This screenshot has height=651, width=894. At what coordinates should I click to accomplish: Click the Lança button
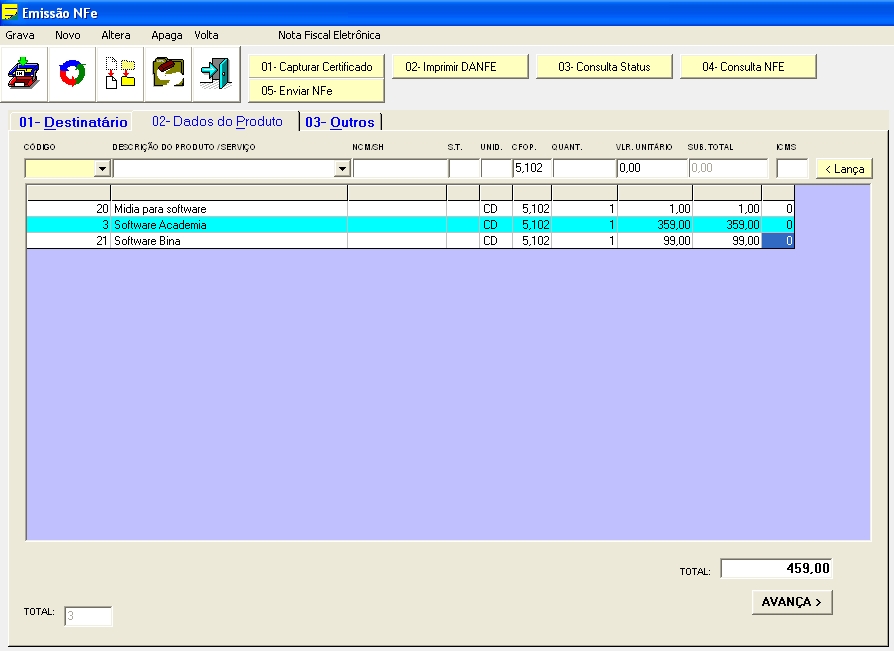click(844, 169)
